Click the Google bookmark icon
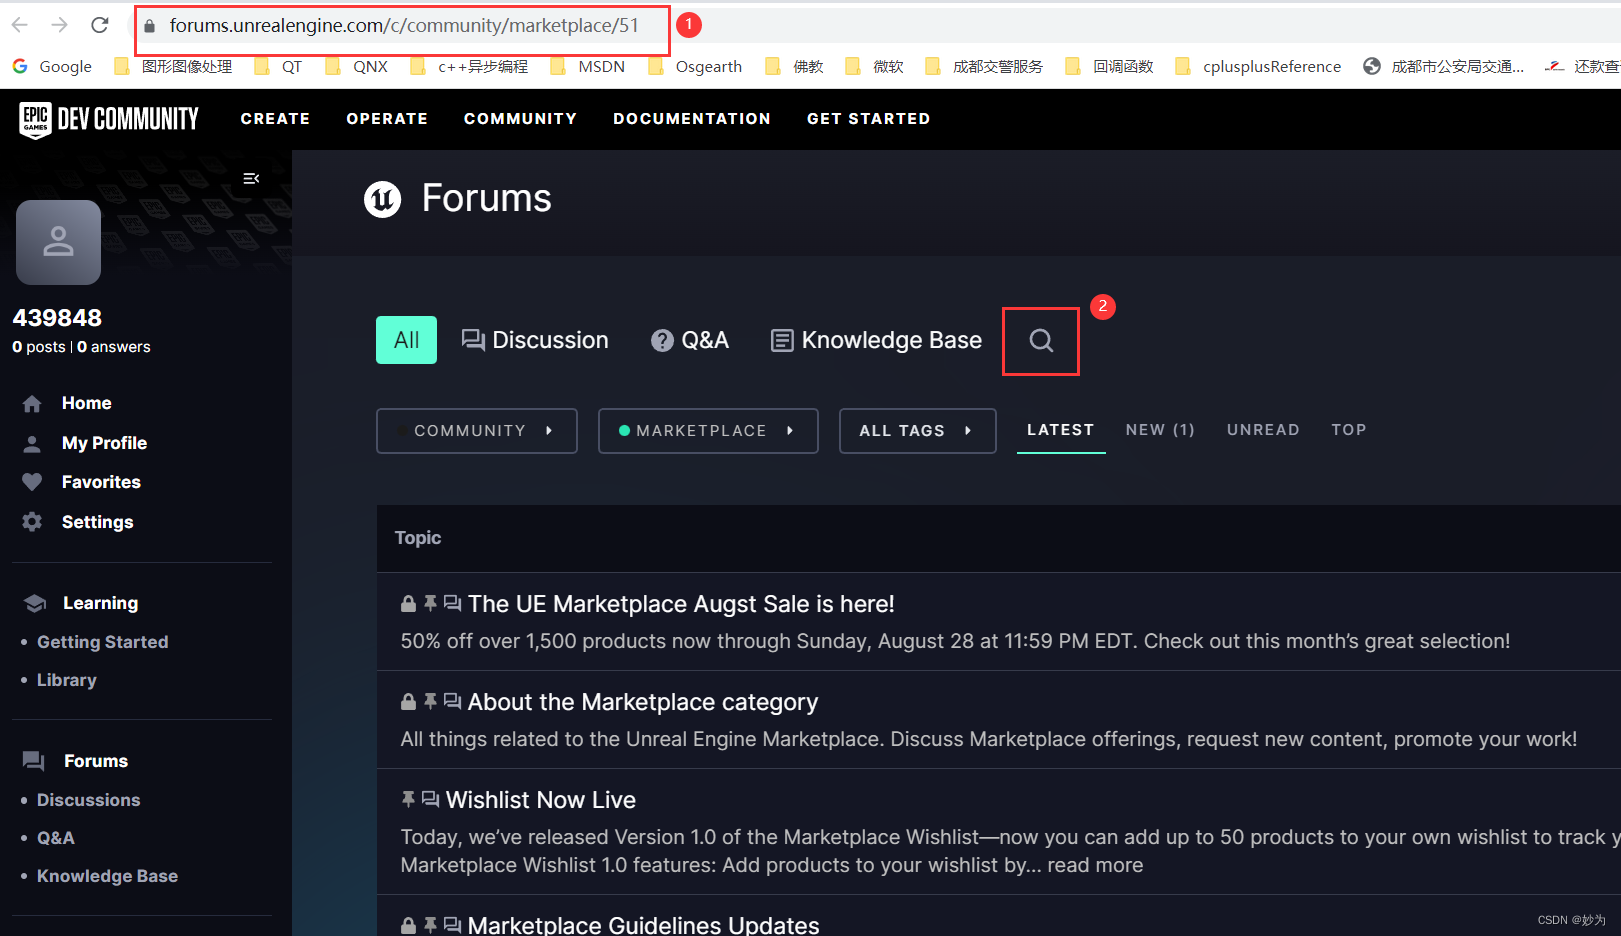 pyautogui.click(x=20, y=66)
